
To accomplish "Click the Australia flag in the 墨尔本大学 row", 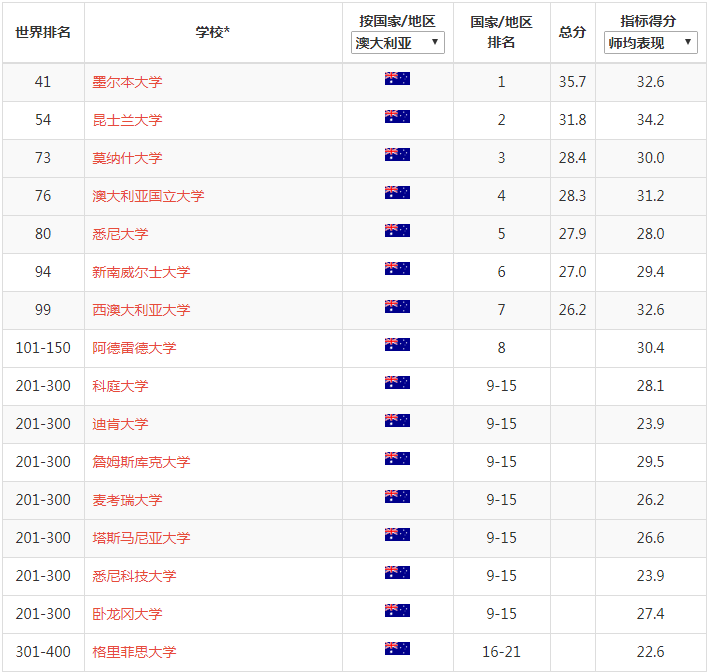I will (397, 78).
